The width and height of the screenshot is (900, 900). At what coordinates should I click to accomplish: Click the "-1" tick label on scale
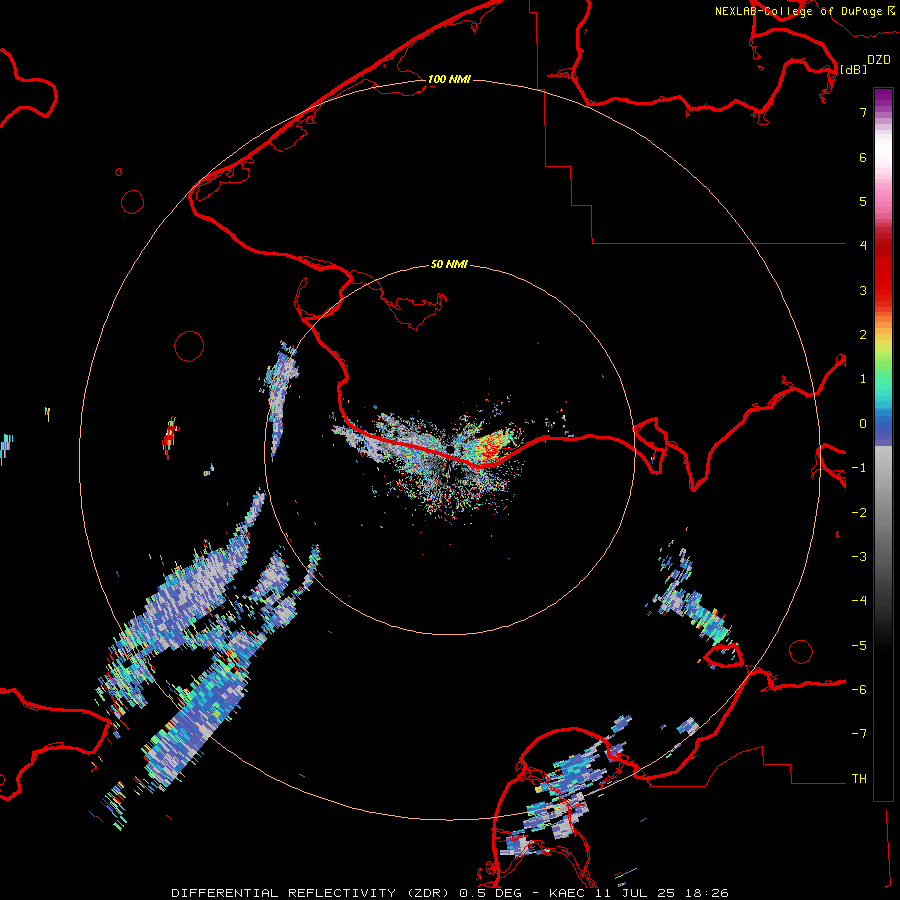(859, 468)
